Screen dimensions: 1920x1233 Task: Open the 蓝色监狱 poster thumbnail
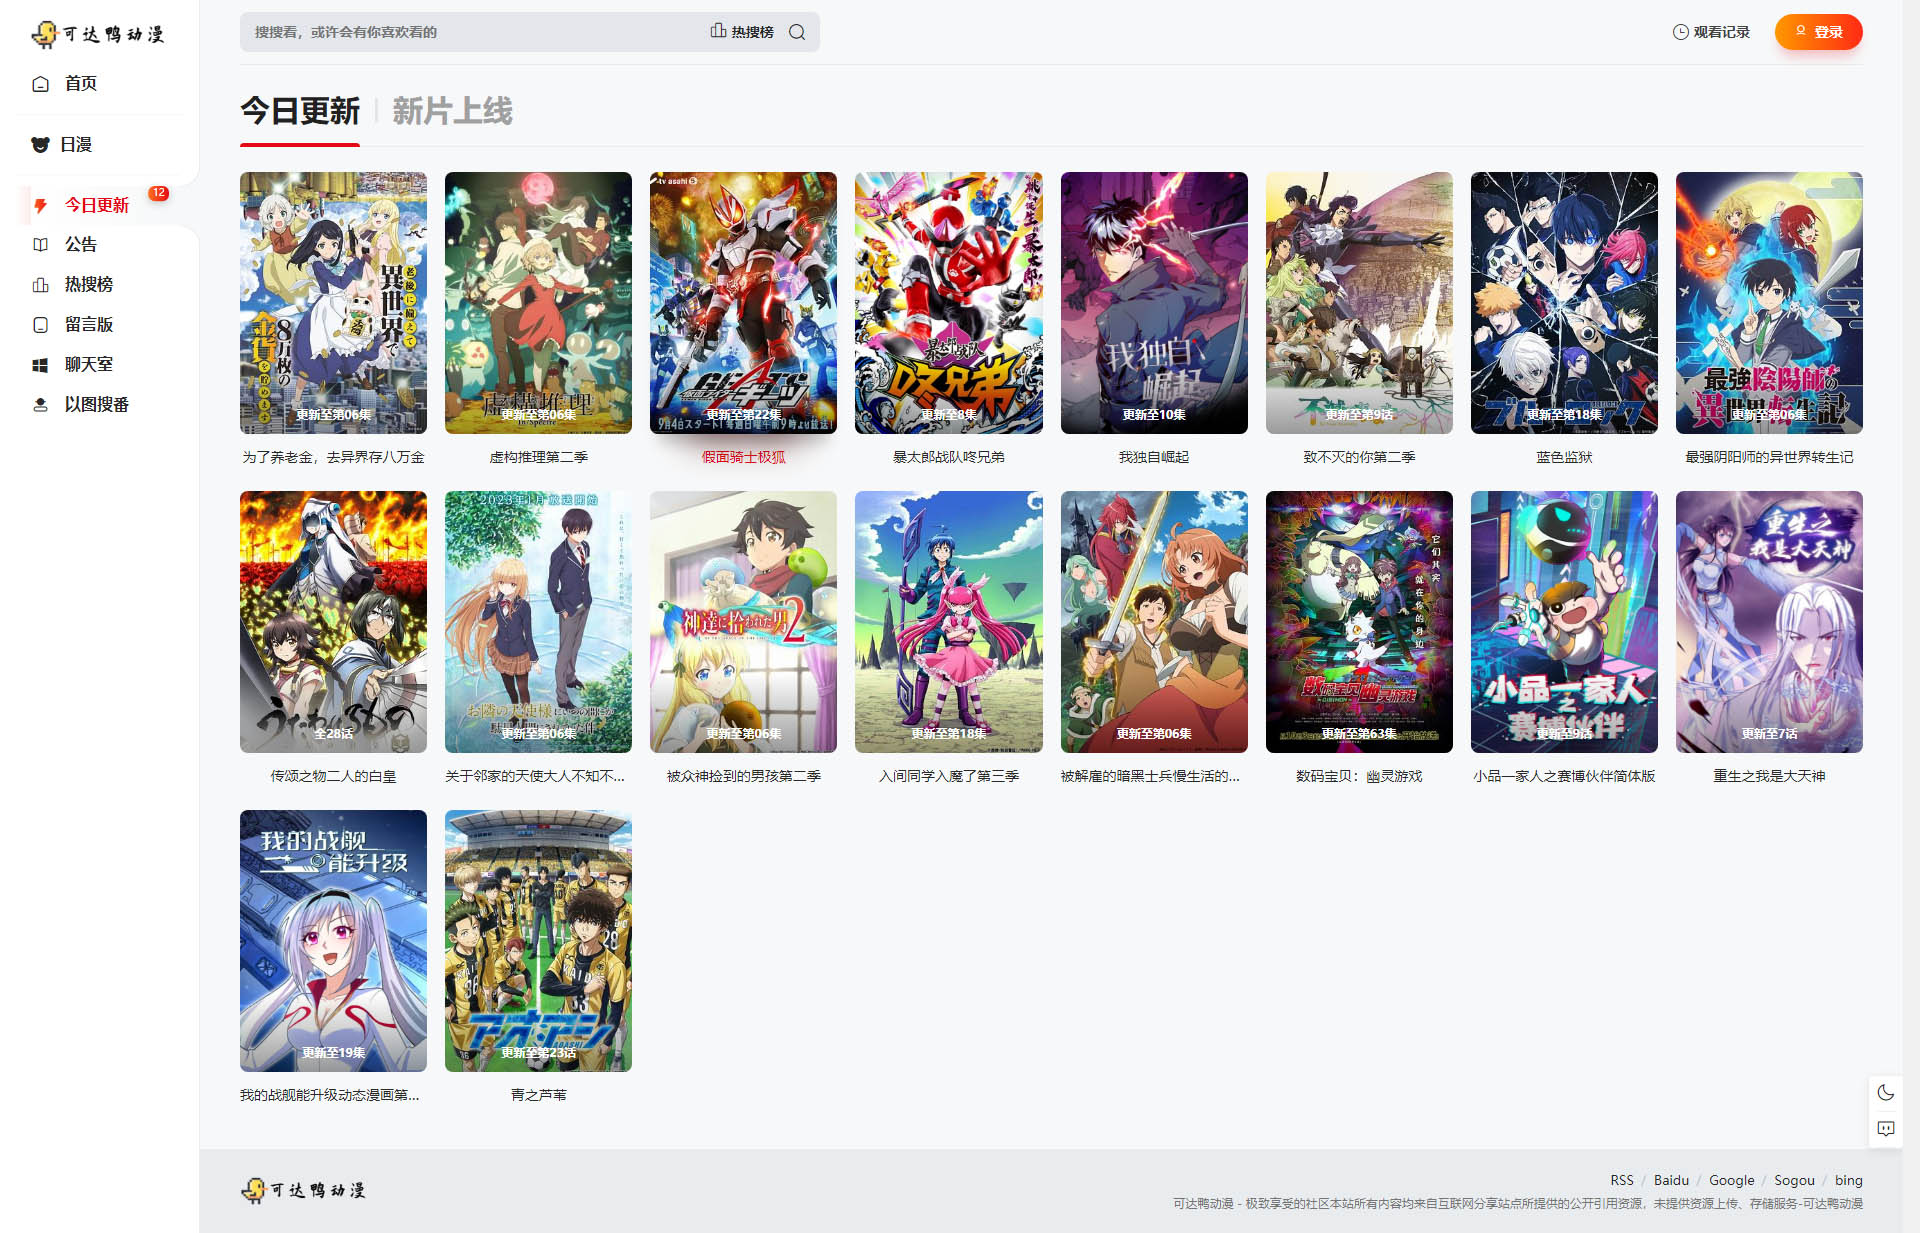1563,303
